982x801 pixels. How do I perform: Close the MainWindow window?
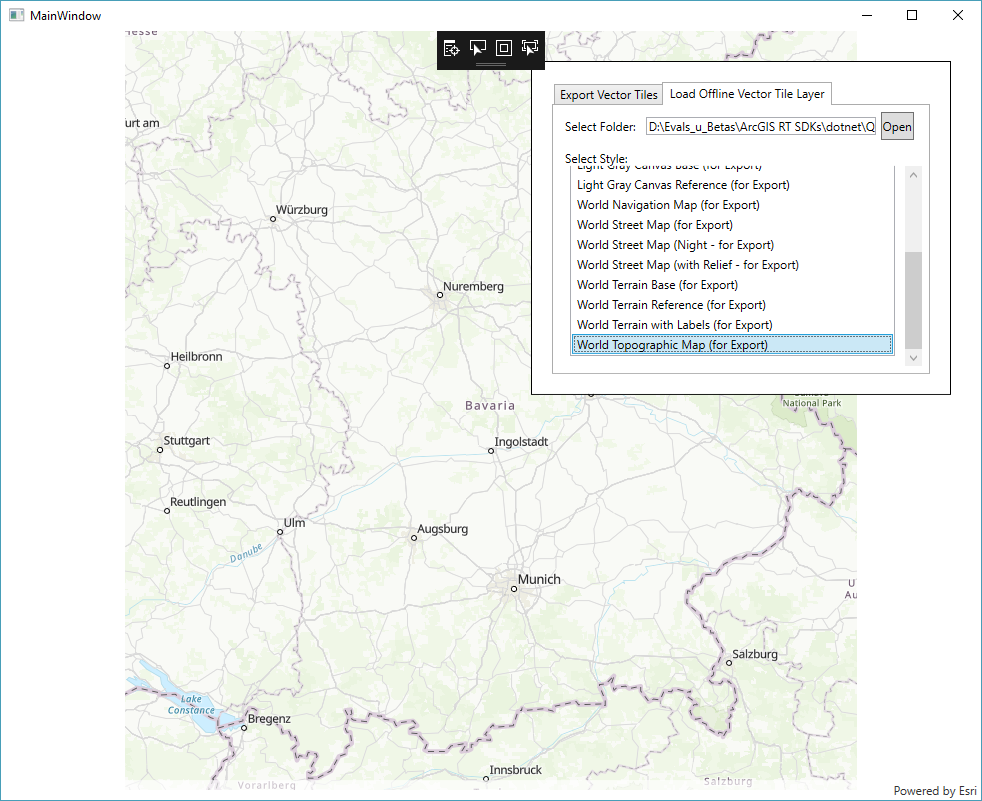tap(958, 15)
